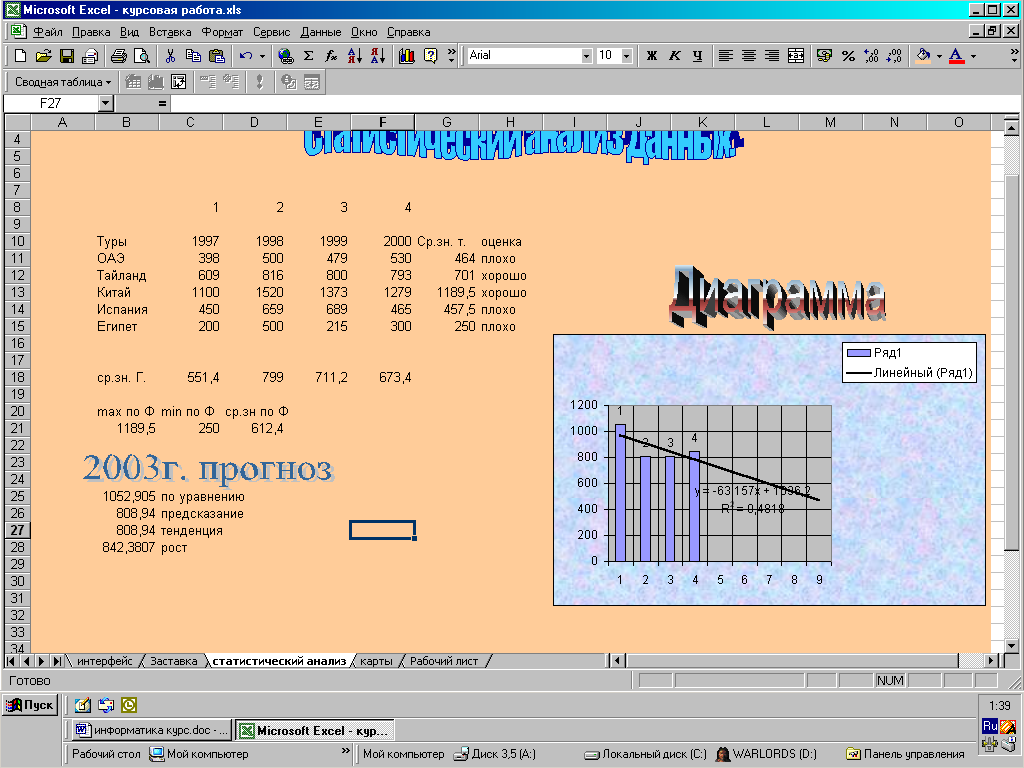Apply Percent Style format icon
Image resolution: width=1024 pixels, height=768 pixels.
pyautogui.click(x=848, y=56)
